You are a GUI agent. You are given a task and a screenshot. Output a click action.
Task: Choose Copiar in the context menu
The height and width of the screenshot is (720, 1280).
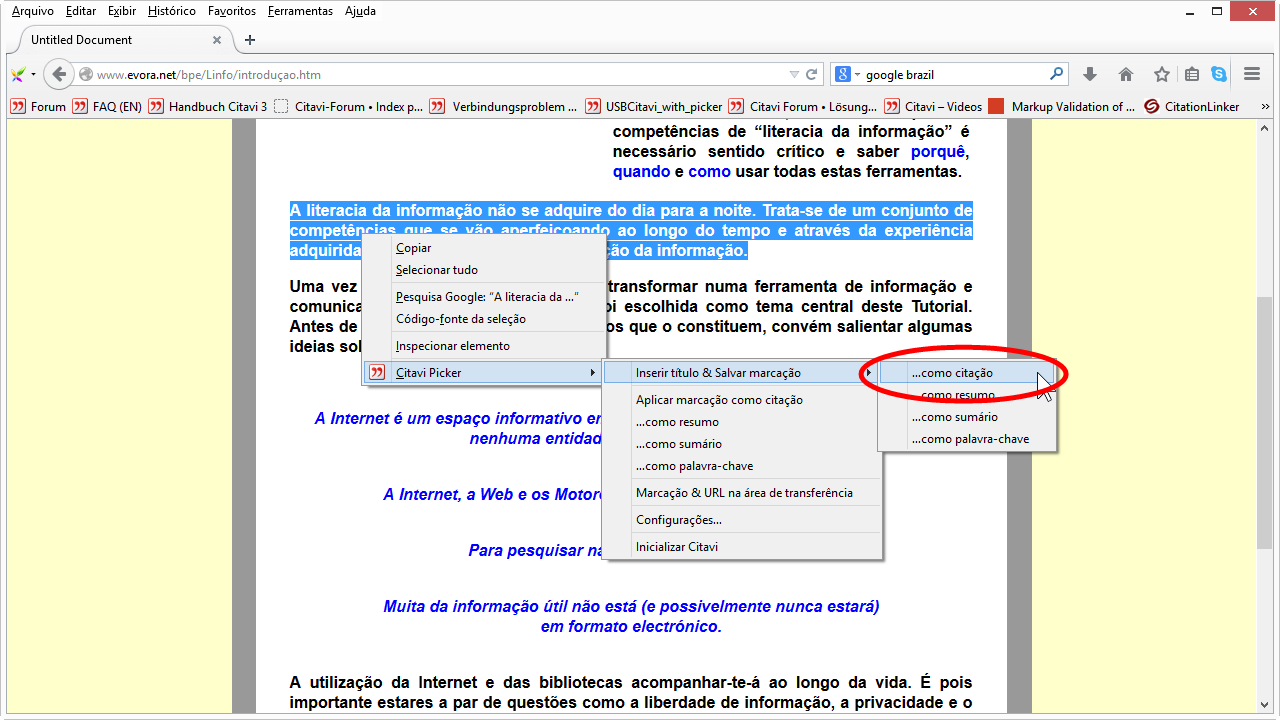pos(484,248)
